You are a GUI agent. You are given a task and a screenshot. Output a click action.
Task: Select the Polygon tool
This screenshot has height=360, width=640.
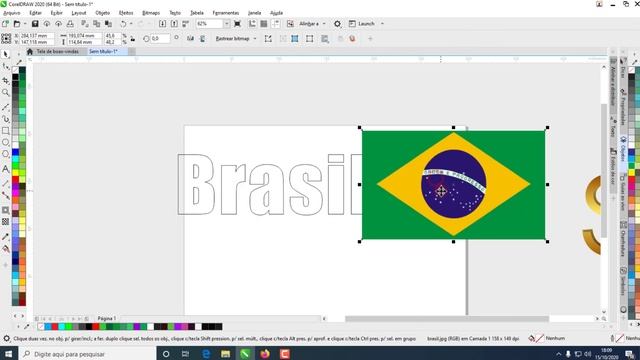pos(5,154)
